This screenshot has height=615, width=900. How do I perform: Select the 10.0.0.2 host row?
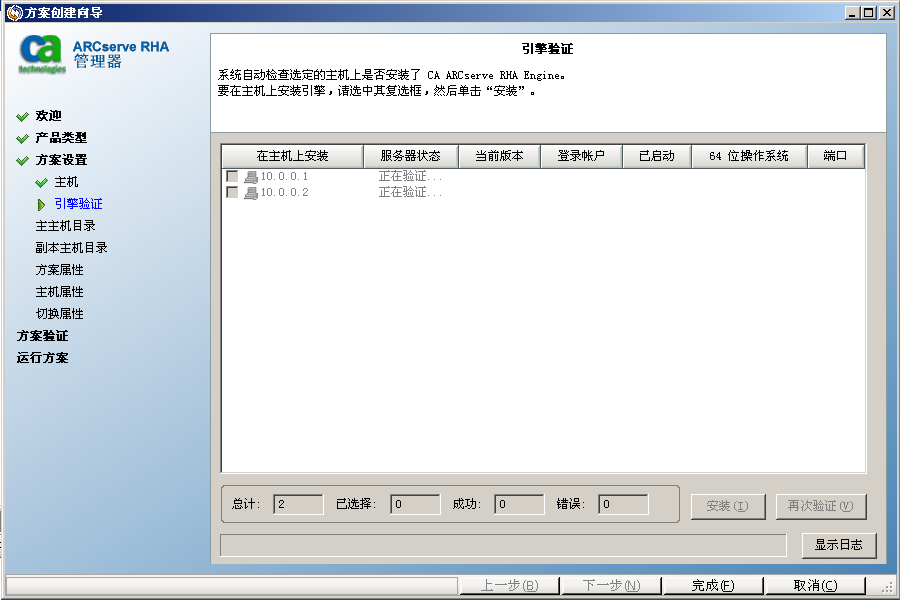[543, 193]
